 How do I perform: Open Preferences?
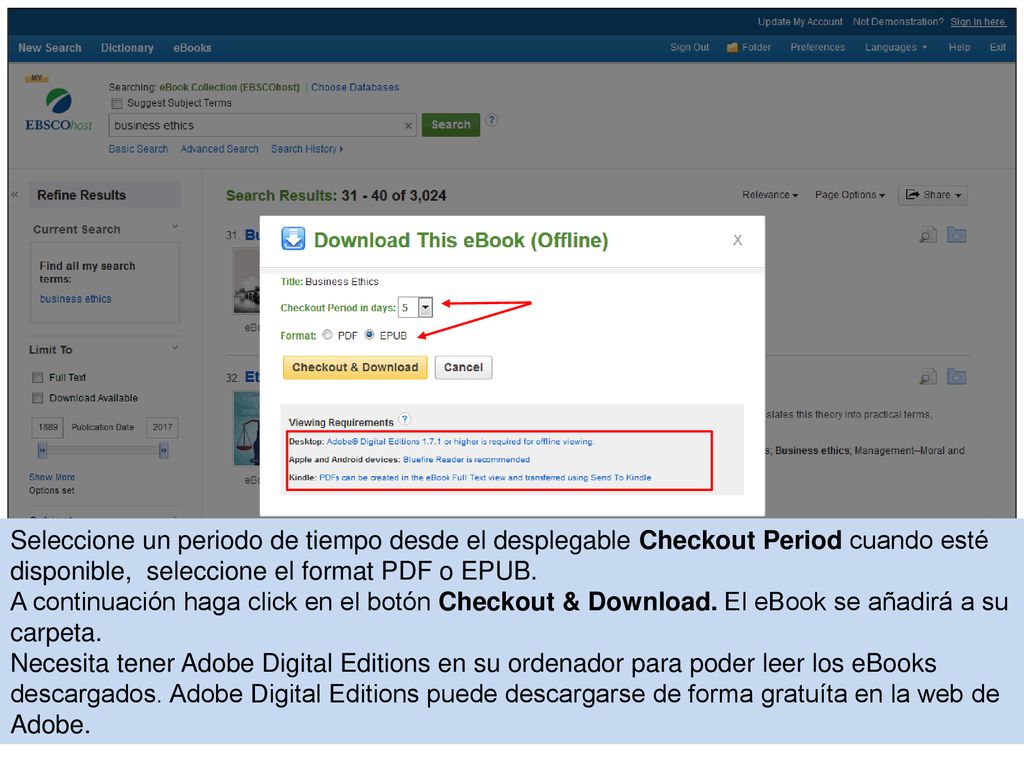coord(818,47)
